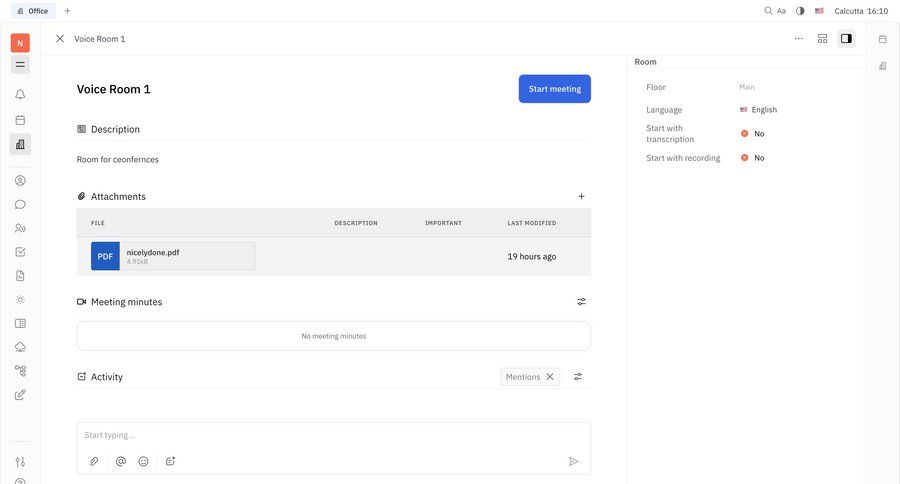Click the Floor Main value
Image resolution: width=900 pixels, height=484 pixels.
[747, 87]
